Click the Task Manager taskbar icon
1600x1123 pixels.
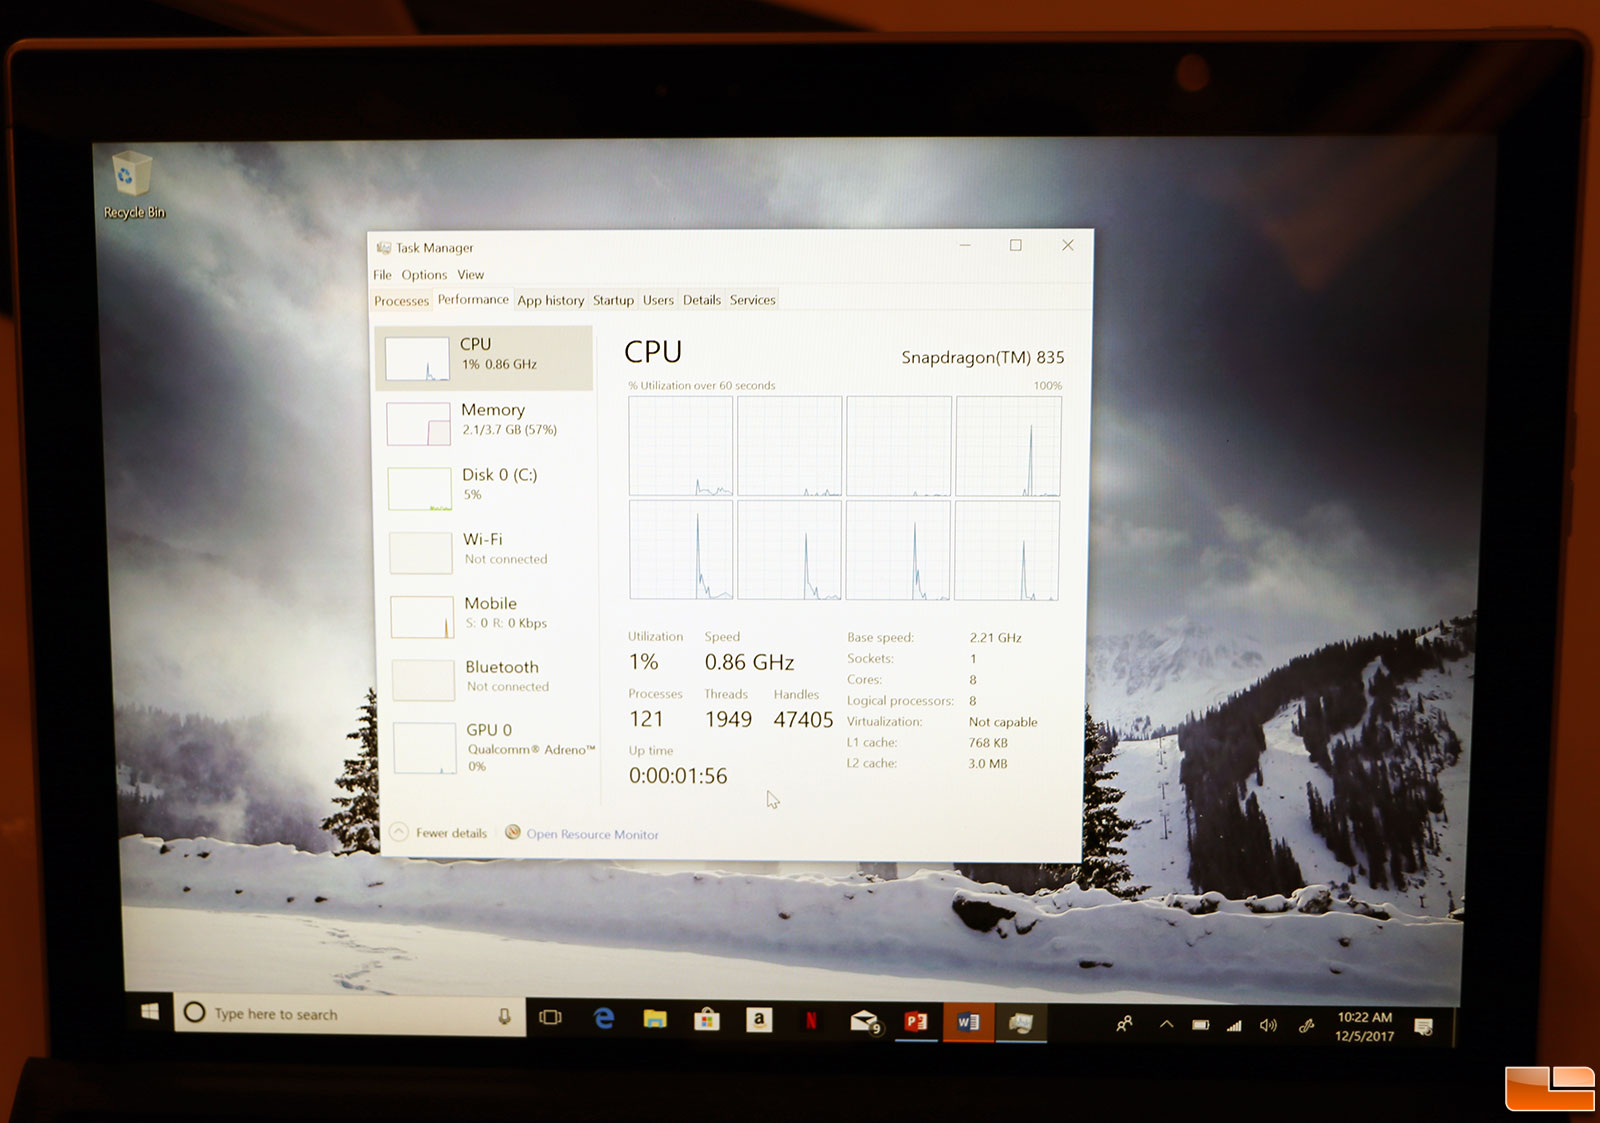pyautogui.click(x=1021, y=1023)
